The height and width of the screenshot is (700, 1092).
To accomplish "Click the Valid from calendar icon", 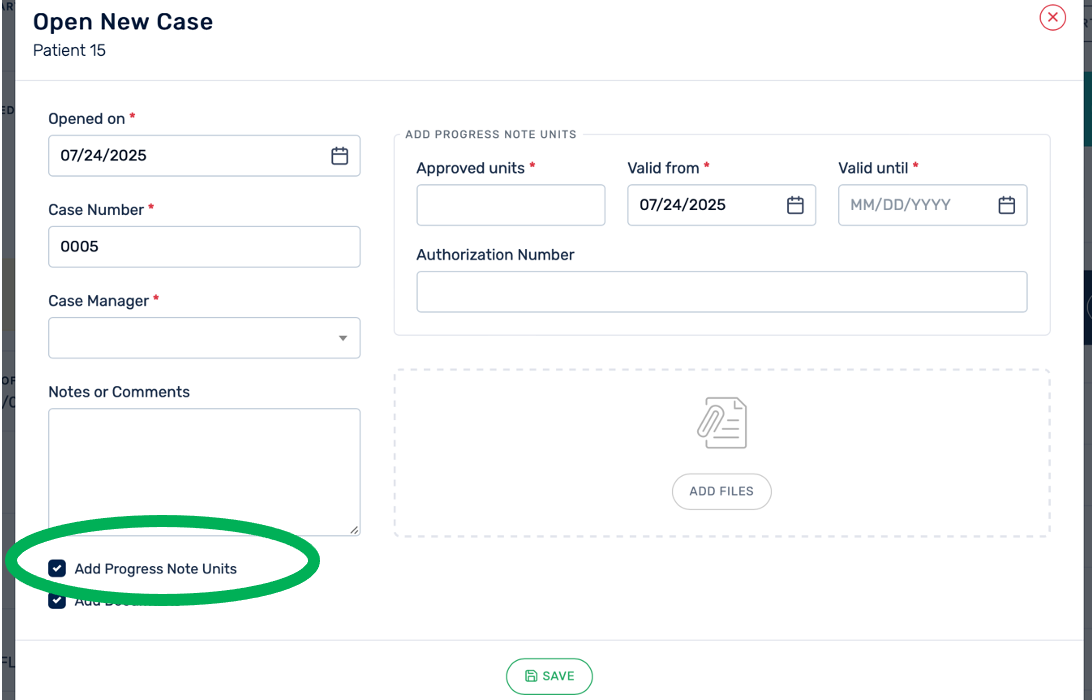I will coord(795,205).
